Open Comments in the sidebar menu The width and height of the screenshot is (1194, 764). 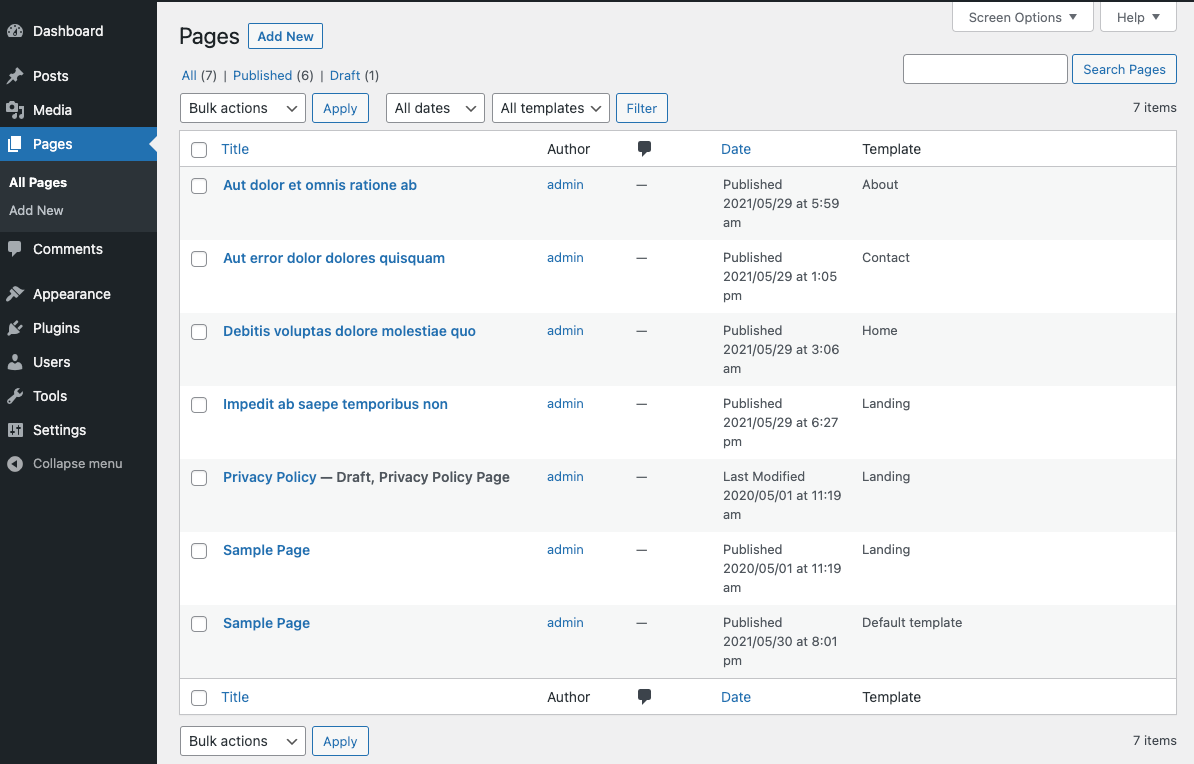[x=67, y=249]
